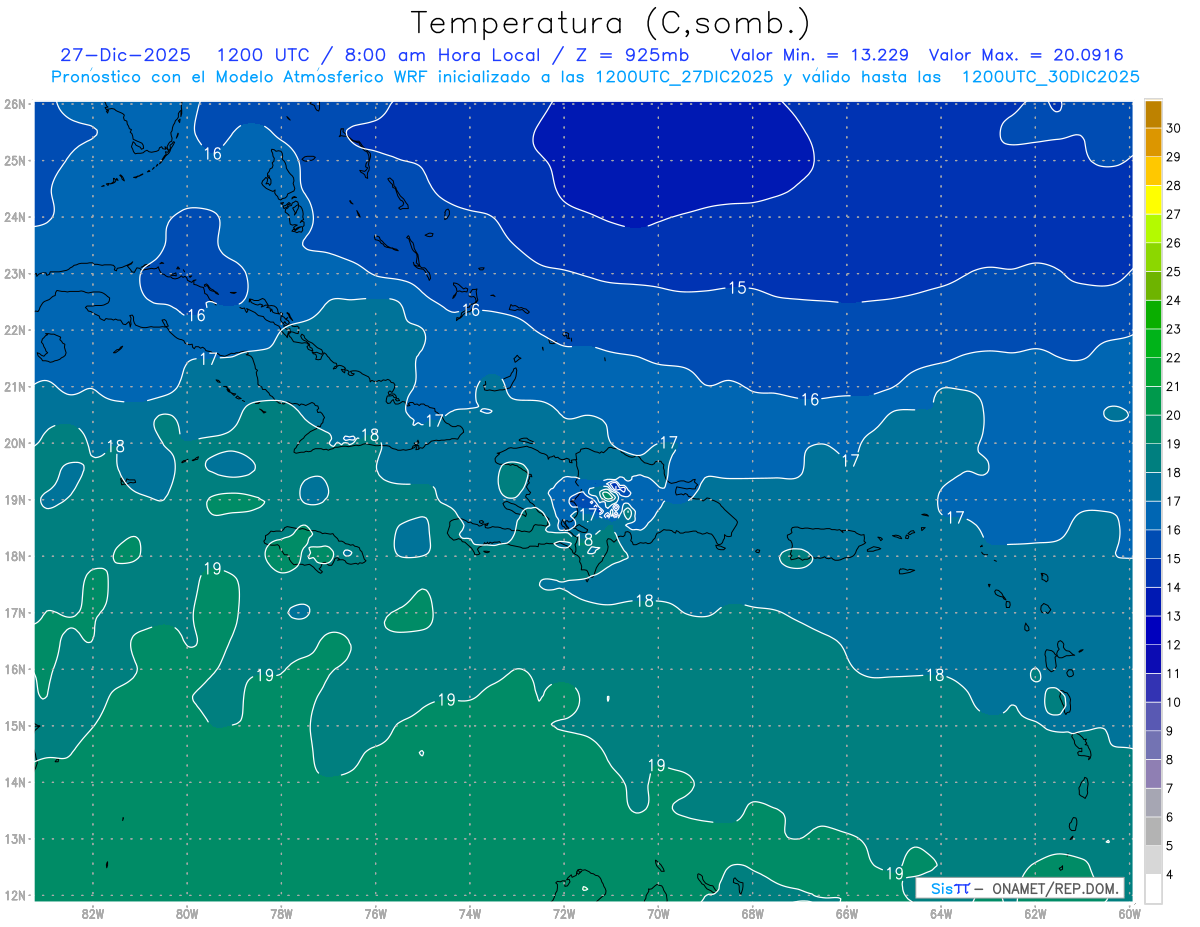The image size is (1200, 927).
Task: Click latitude axis label "12N"
Action: [x=14, y=895]
